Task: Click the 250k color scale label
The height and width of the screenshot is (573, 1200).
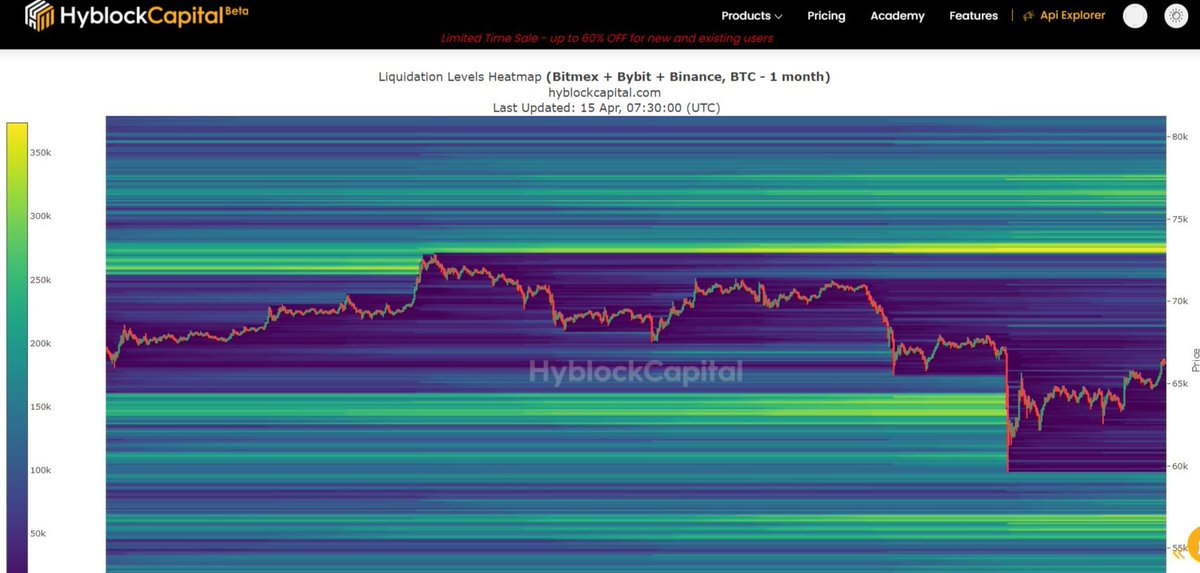Action: click(x=40, y=280)
